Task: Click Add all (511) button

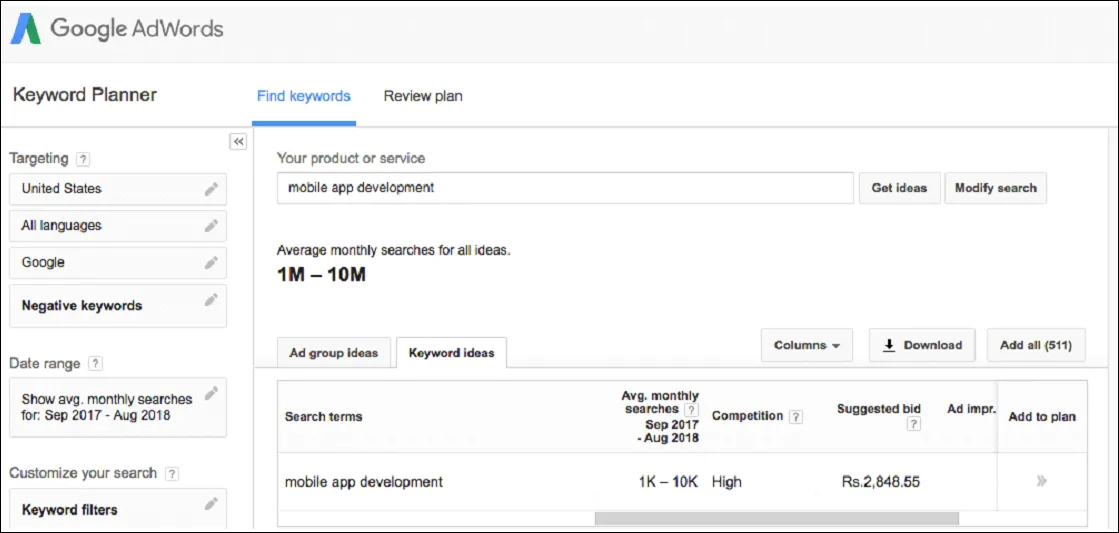Action: click(1036, 345)
